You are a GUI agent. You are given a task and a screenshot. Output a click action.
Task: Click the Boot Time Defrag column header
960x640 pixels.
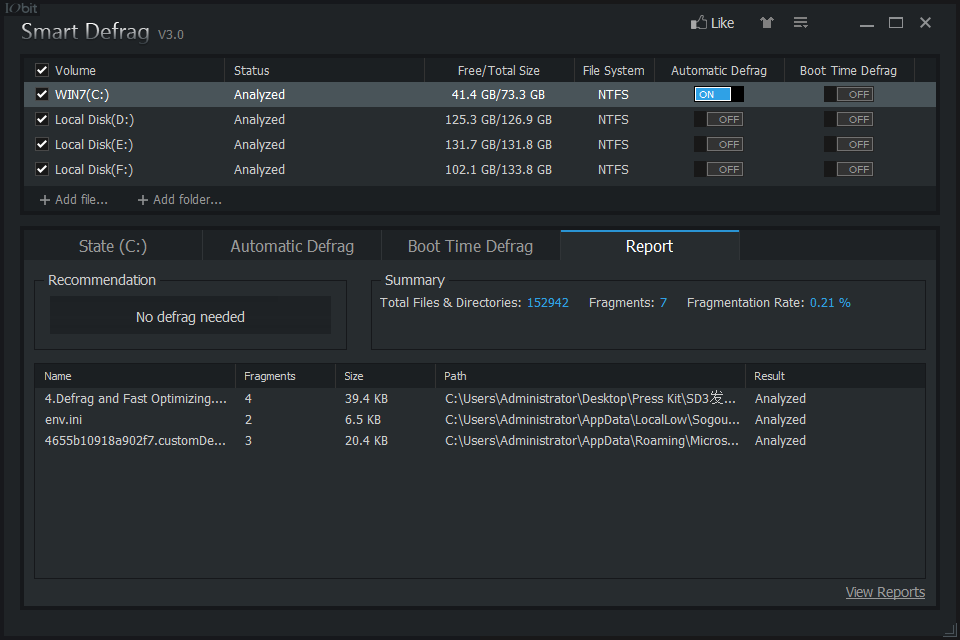tap(849, 70)
